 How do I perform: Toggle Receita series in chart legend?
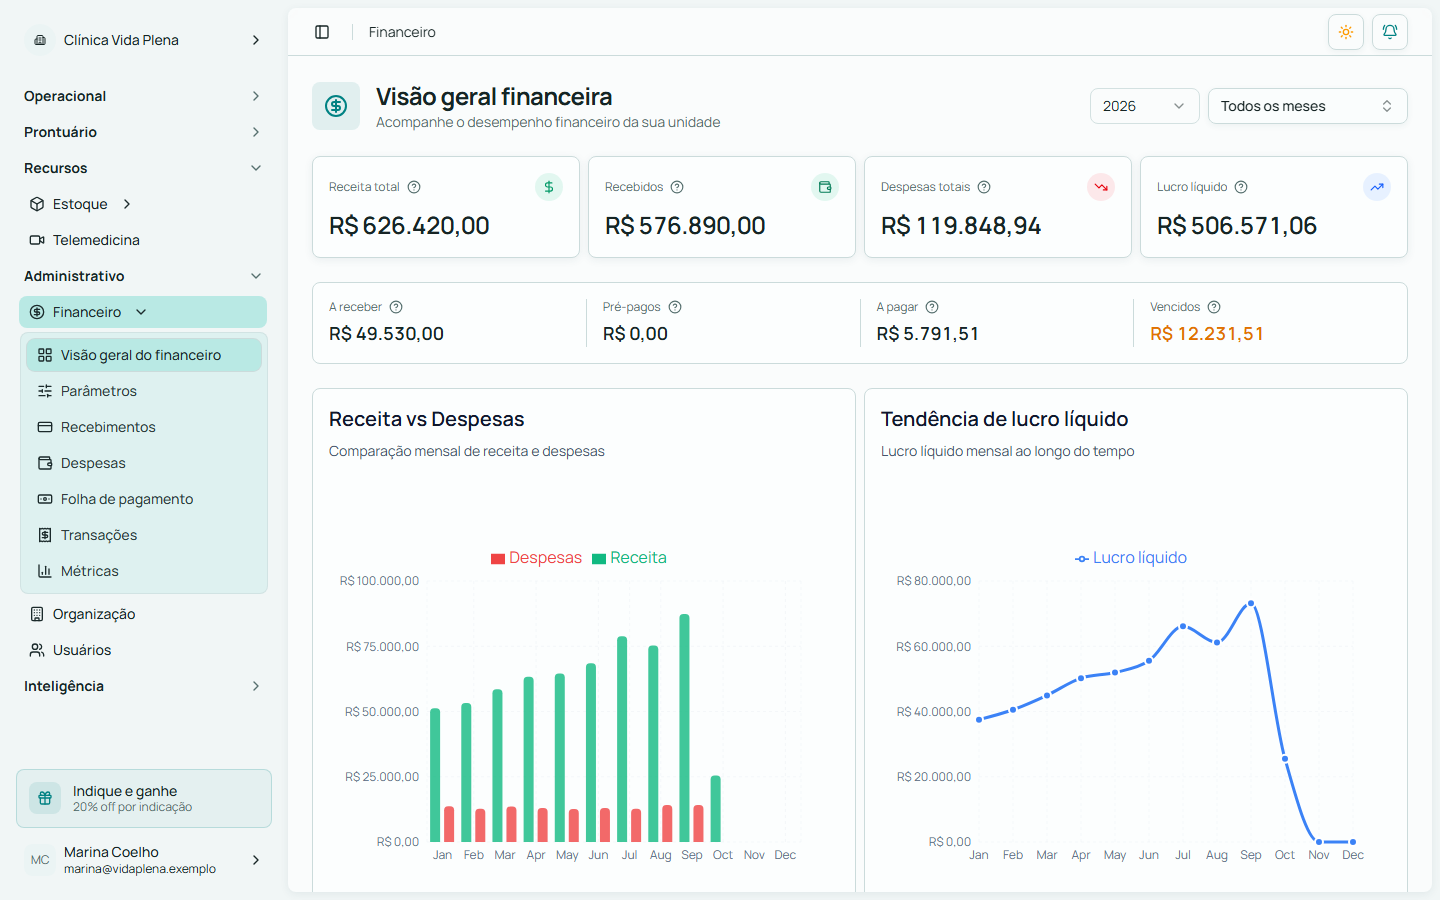(x=629, y=558)
